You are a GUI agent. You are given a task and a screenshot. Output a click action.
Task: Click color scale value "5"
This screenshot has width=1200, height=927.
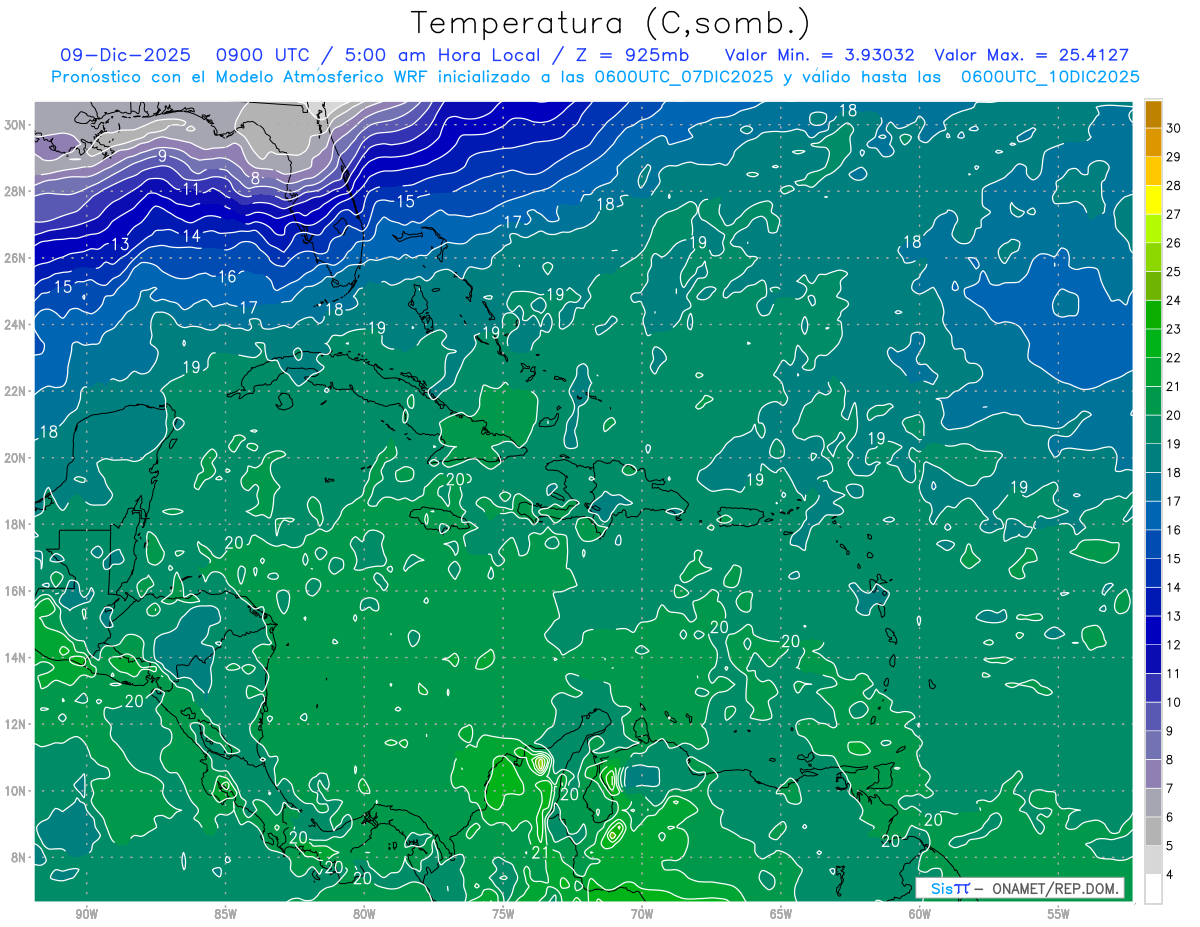(x=1170, y=846)
